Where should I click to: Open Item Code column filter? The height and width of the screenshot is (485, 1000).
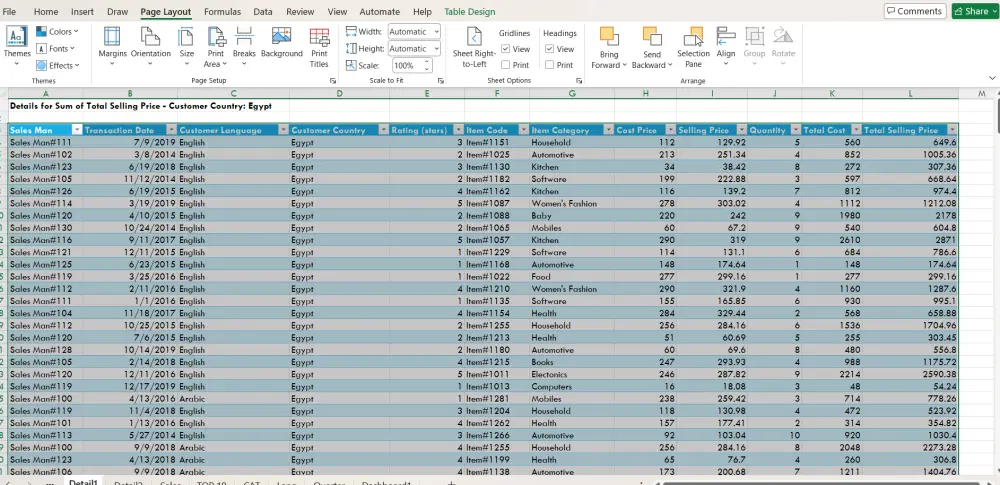[x=523, y=130]
